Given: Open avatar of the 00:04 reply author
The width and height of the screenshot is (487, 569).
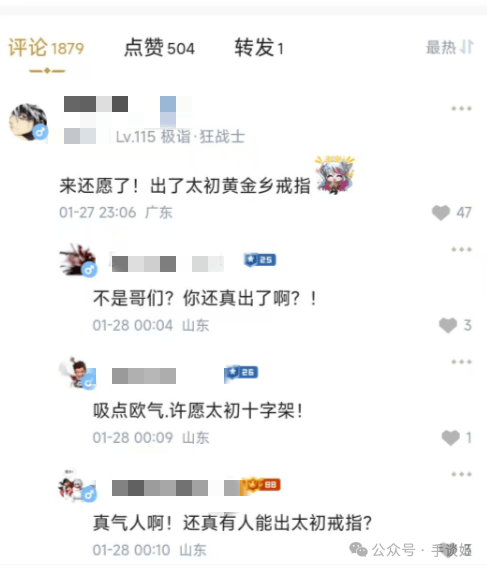Looking at the screenshot, I should (78, 260).
